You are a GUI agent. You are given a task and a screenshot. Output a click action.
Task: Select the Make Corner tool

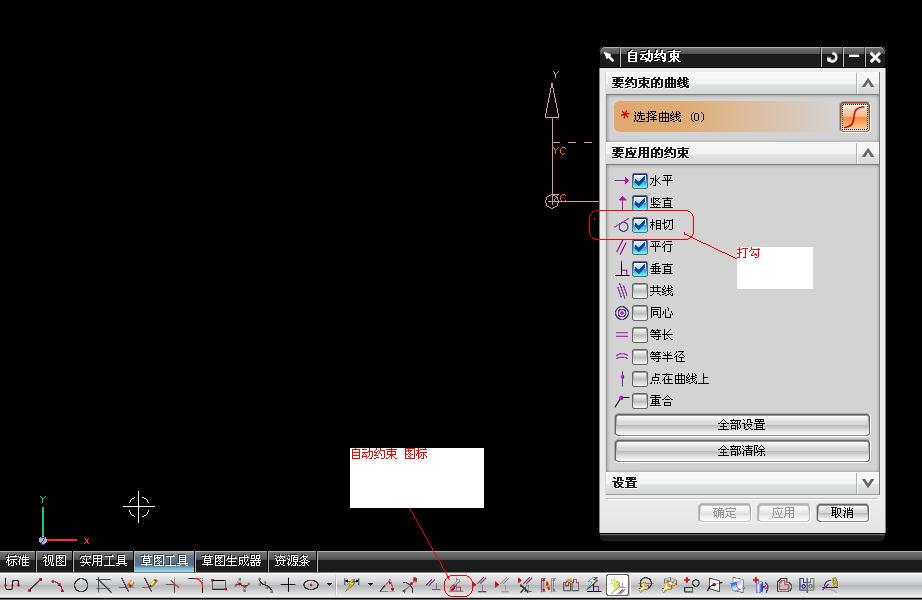[173, 585]
